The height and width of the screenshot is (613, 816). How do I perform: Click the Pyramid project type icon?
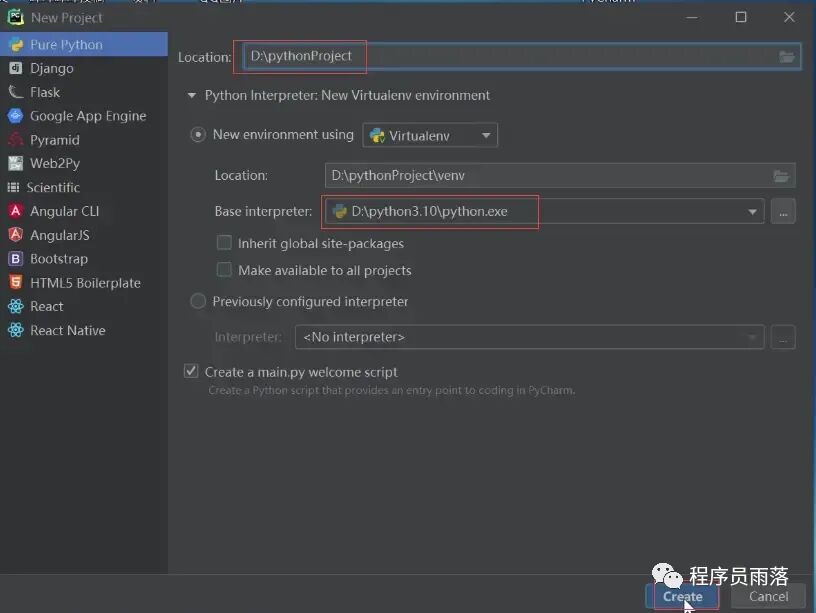pyautogui.click(x=16, y=139)
